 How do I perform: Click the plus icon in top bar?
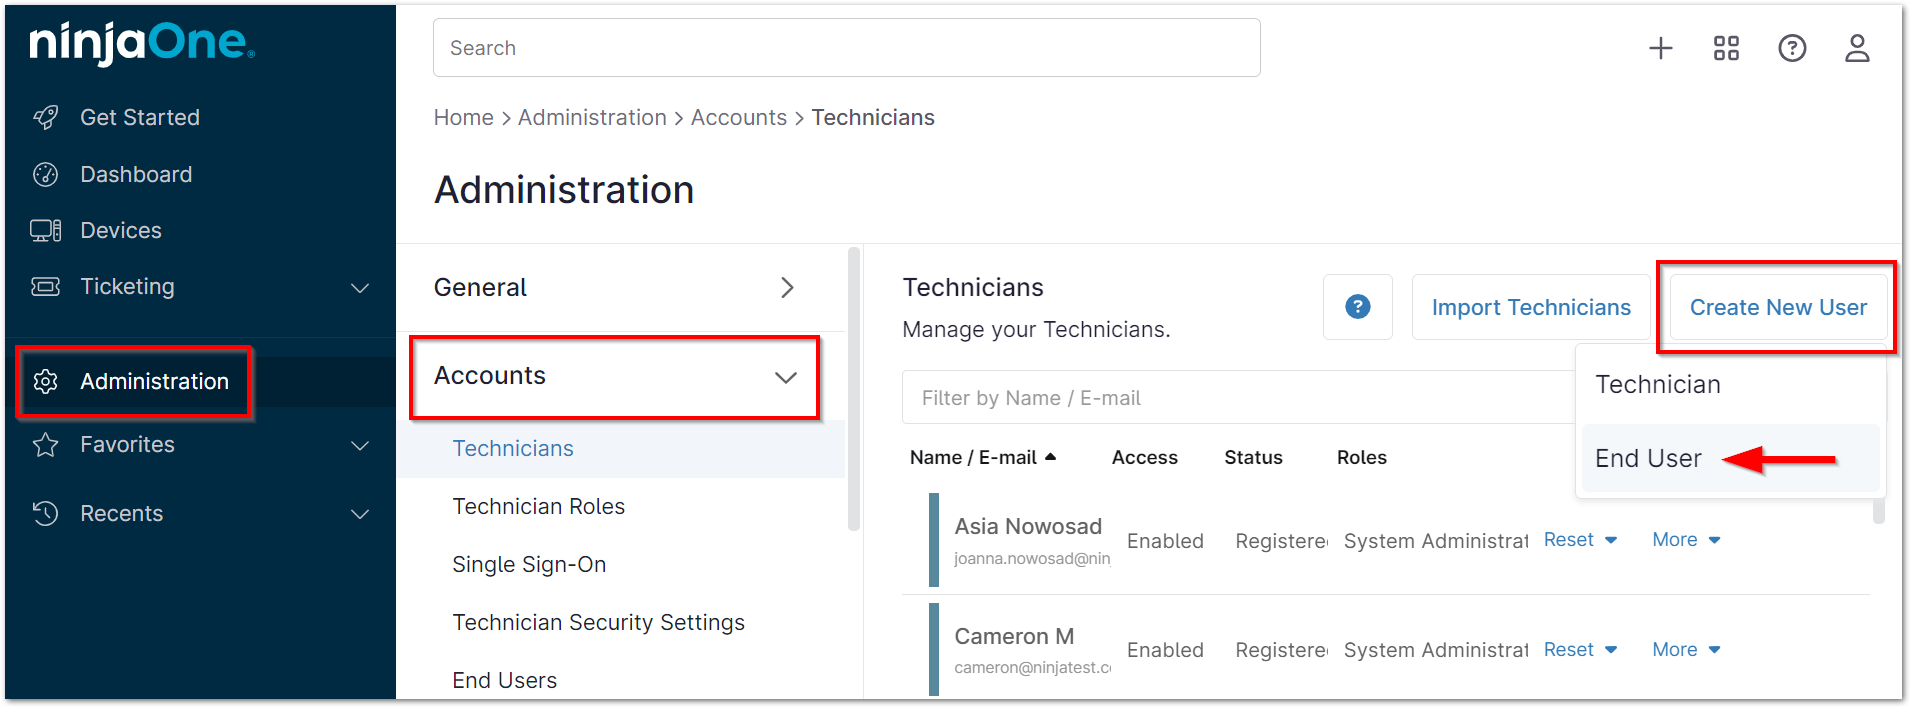pos(1660,48)
